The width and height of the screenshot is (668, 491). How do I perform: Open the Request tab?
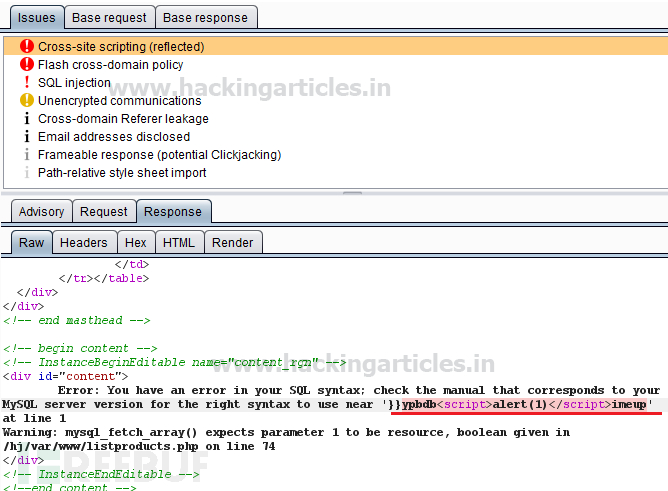coord(104,211)
